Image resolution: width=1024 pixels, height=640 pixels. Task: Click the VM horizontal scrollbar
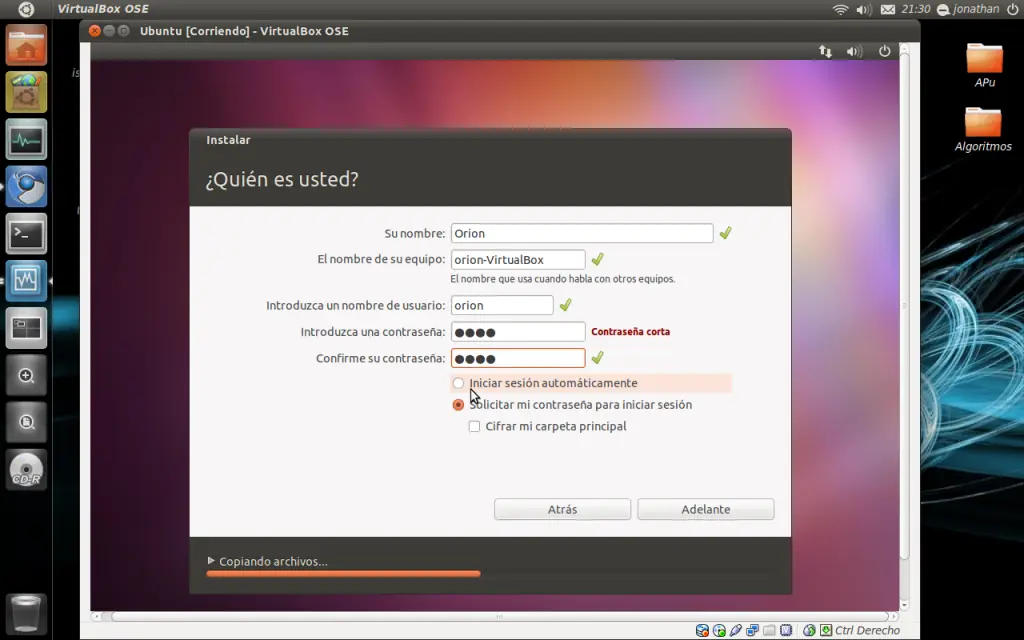[500, 616]
